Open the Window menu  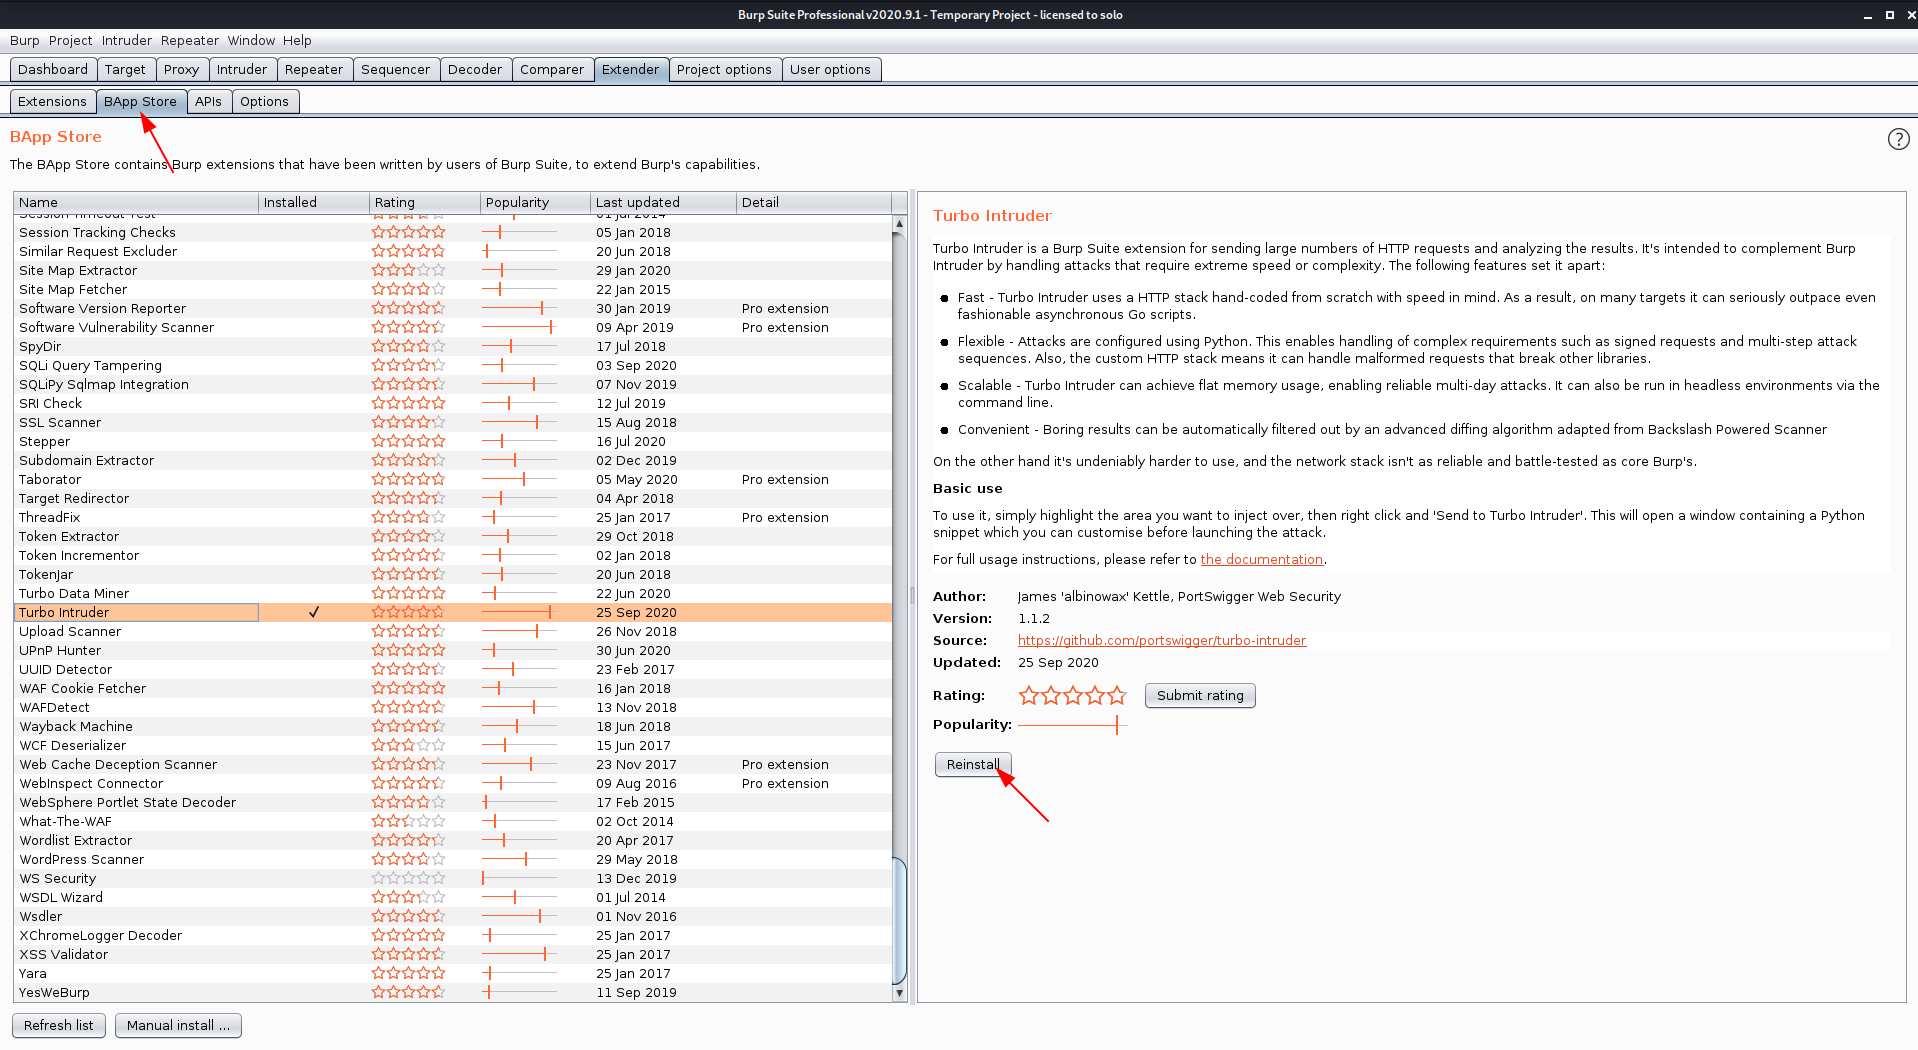251,41
